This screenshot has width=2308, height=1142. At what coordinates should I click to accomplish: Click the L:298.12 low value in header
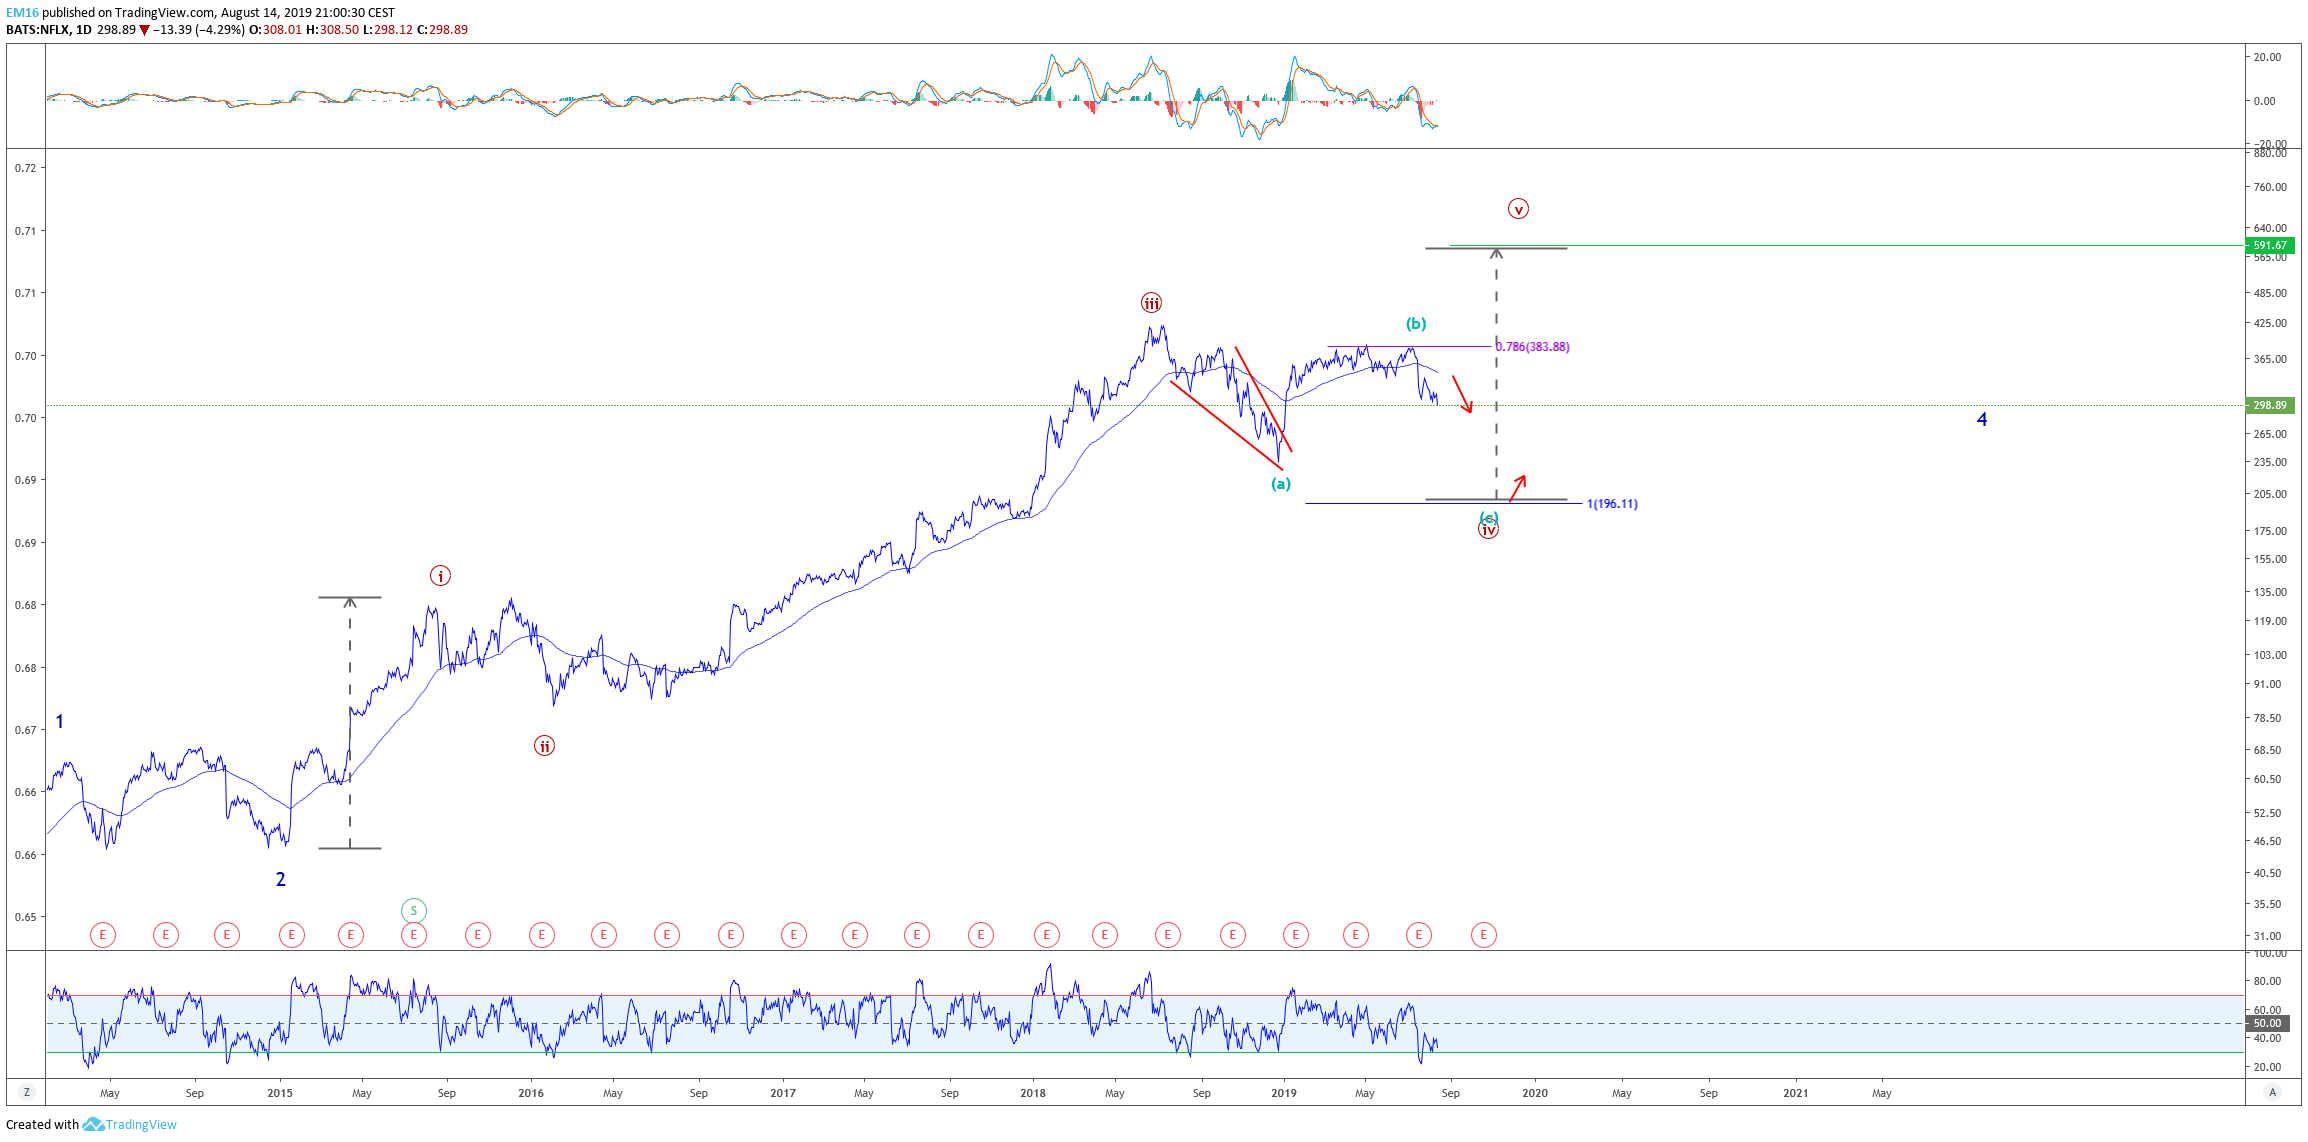tap(387, 30)
